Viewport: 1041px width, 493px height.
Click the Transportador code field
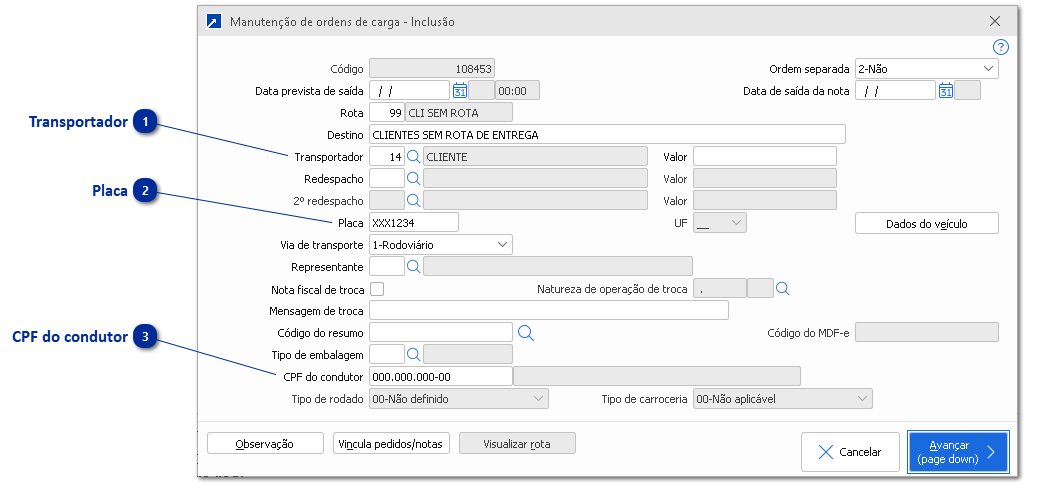386,157
